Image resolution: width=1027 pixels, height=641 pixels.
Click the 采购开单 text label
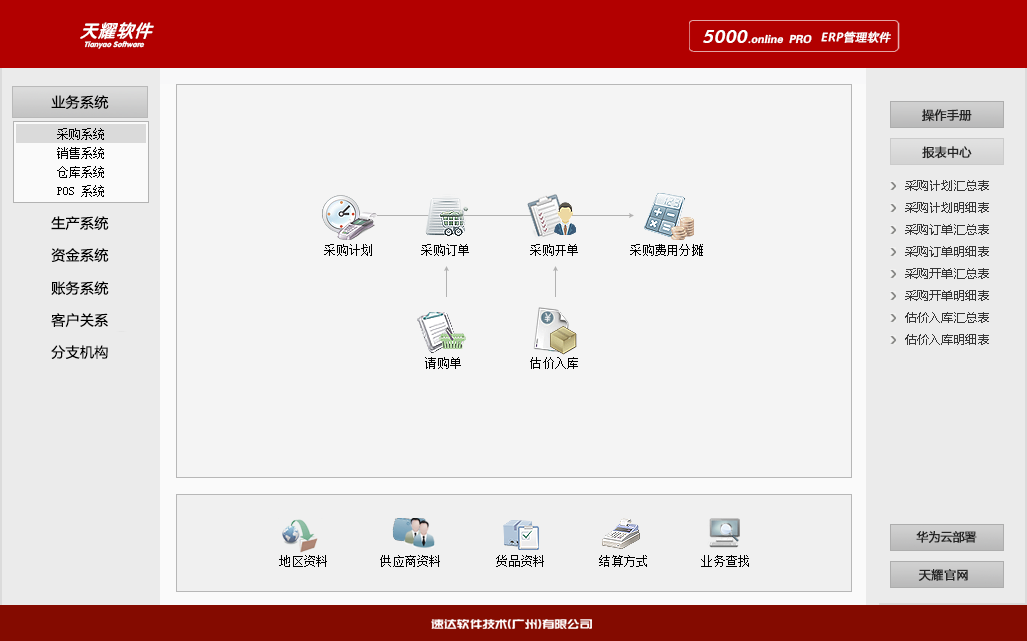[553, 250]
